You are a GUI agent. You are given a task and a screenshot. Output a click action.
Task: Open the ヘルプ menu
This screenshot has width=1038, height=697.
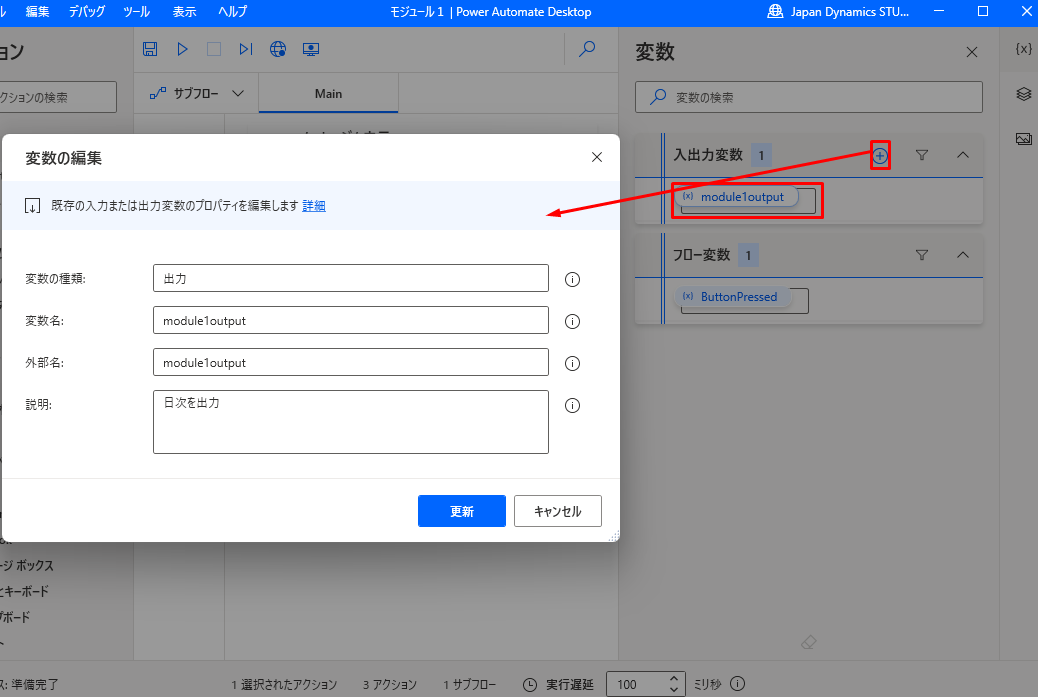232,12
